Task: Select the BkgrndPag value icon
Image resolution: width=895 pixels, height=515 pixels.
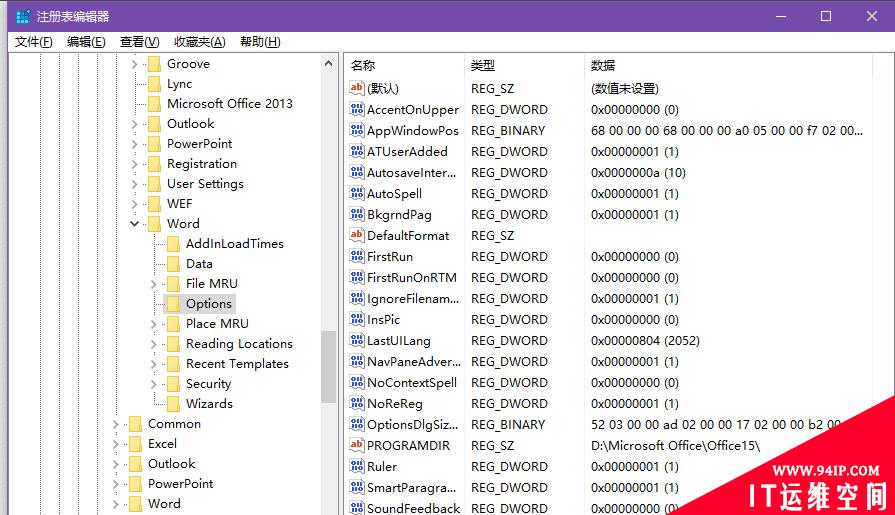Action: click(x=357, y=214)
